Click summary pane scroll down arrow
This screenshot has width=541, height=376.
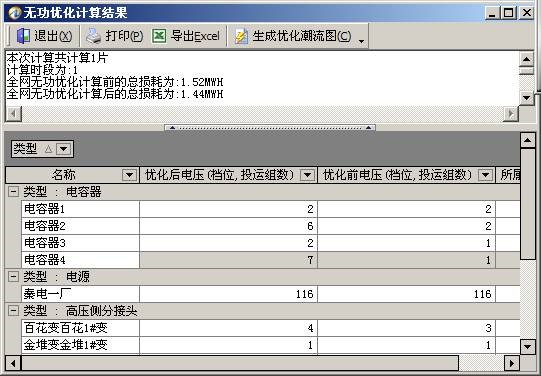tap(527, 98)
